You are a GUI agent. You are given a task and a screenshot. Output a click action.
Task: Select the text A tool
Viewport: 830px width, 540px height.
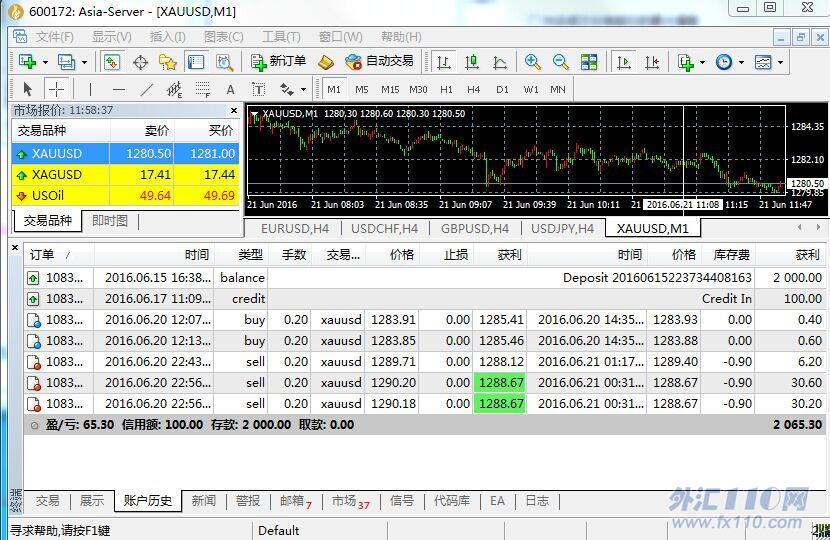tap(230, 89)
